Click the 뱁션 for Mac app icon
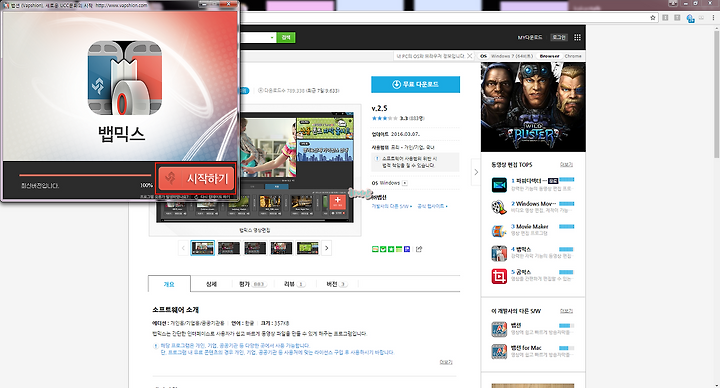Viewport: 720px width, 388px height. pyautogui.click(x=499, y=352)
